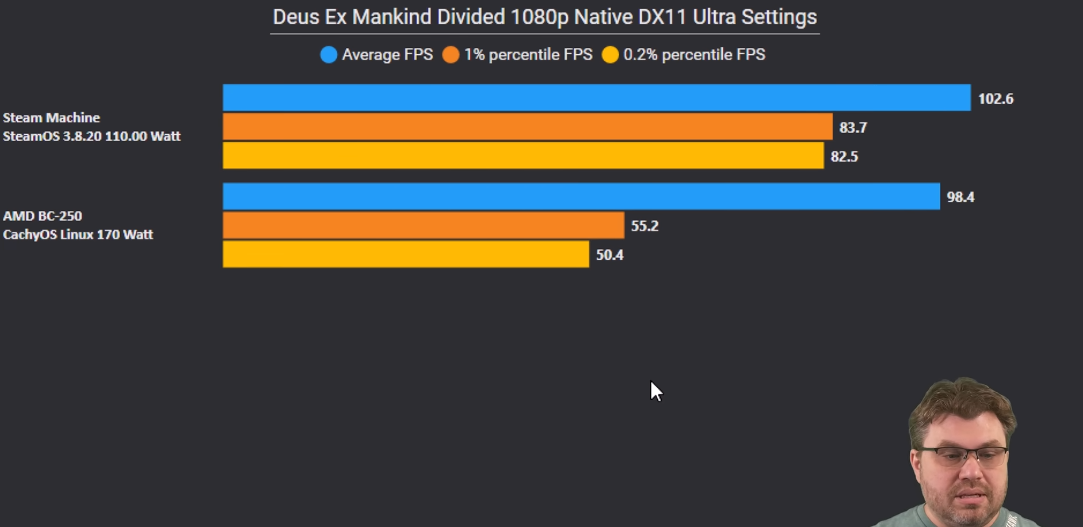The height and width of the screenshot is (527, 1083).
Task: Click the value label 98.4
Action: click(x=960, y=198)
